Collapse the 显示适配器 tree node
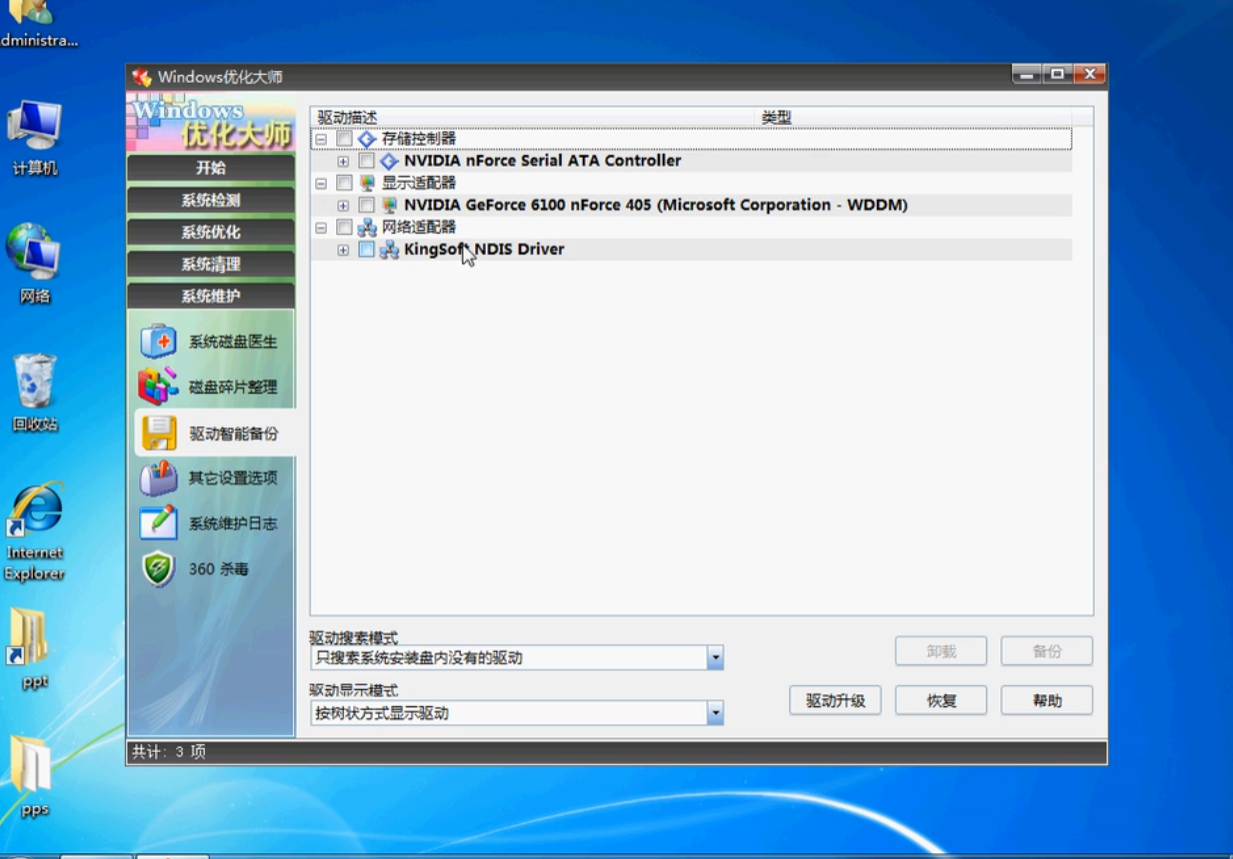 pos(321,184)
